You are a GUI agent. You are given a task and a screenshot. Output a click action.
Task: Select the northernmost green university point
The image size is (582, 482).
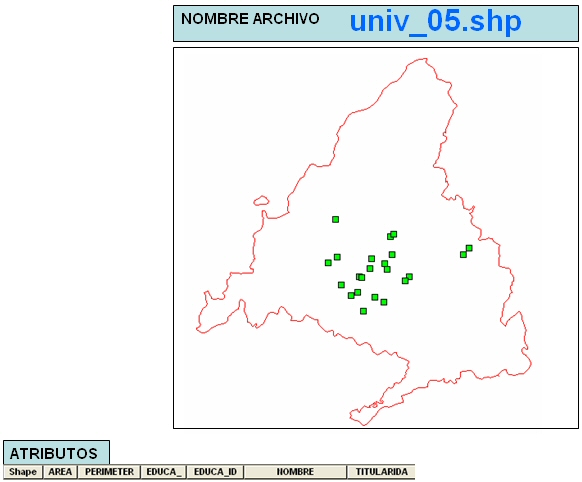click(x=336, y=220)
